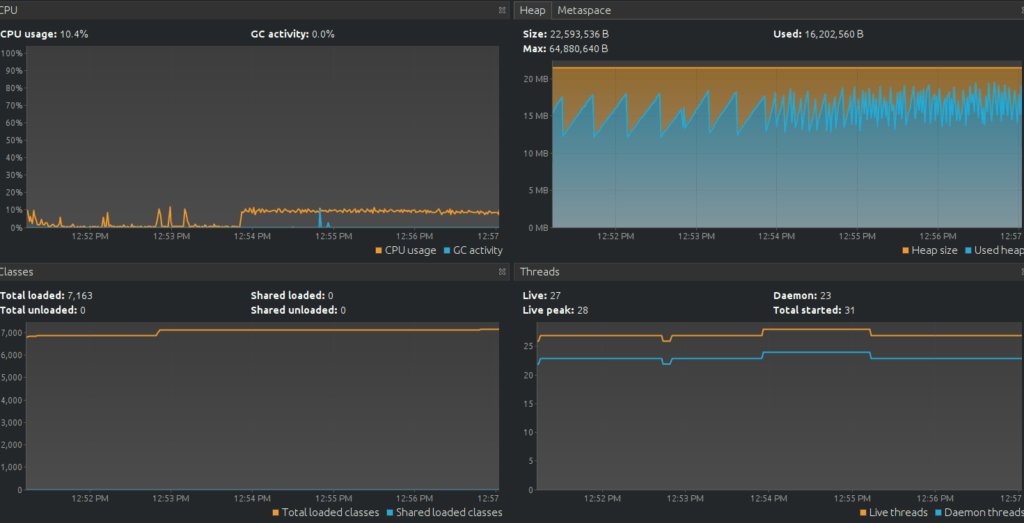Viewport: 1024px width, 523px height.
Task: Click the GC activity legend entry
Action: point(473,250)
